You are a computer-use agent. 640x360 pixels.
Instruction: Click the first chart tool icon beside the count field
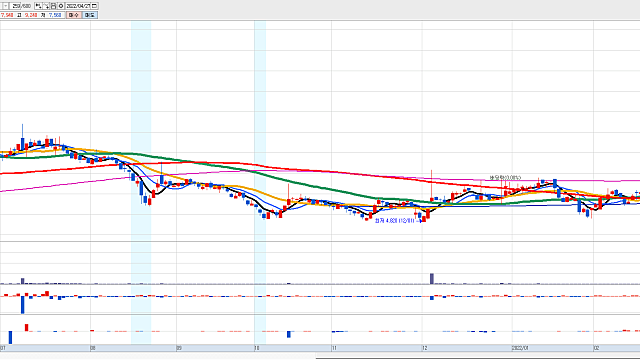pos(38,6)
